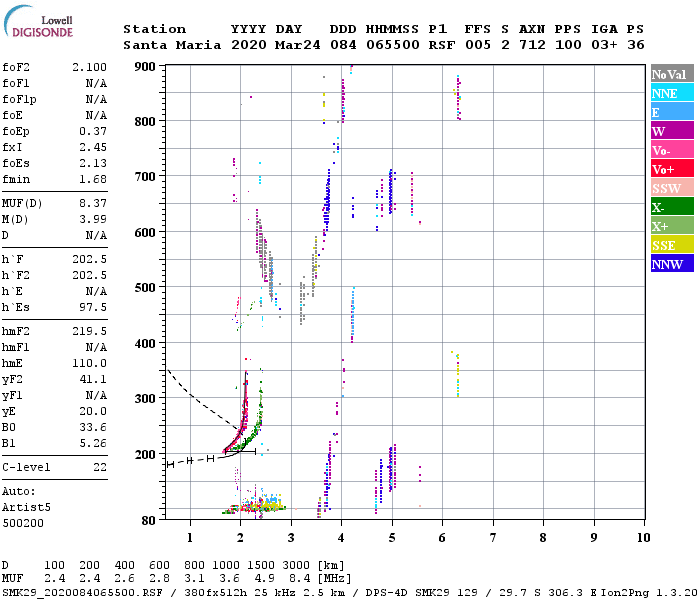Select the NNW blue legend swatch
This screenshot has height=600, width=700.
pos(672,263)
